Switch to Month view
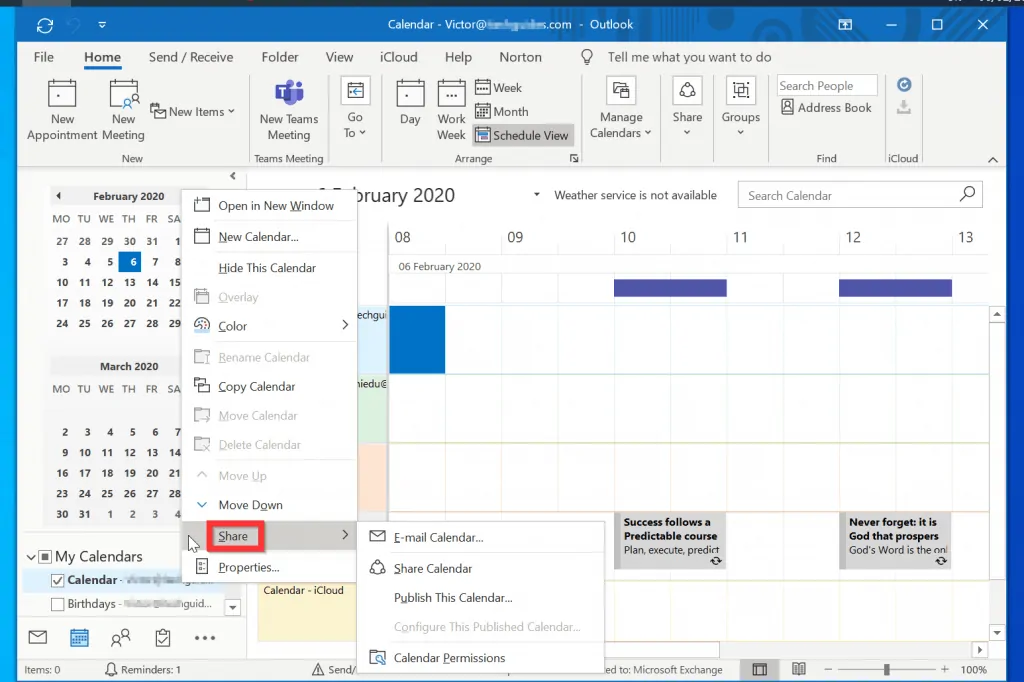This screenshot has width=1024, height=682. [502, 112]
